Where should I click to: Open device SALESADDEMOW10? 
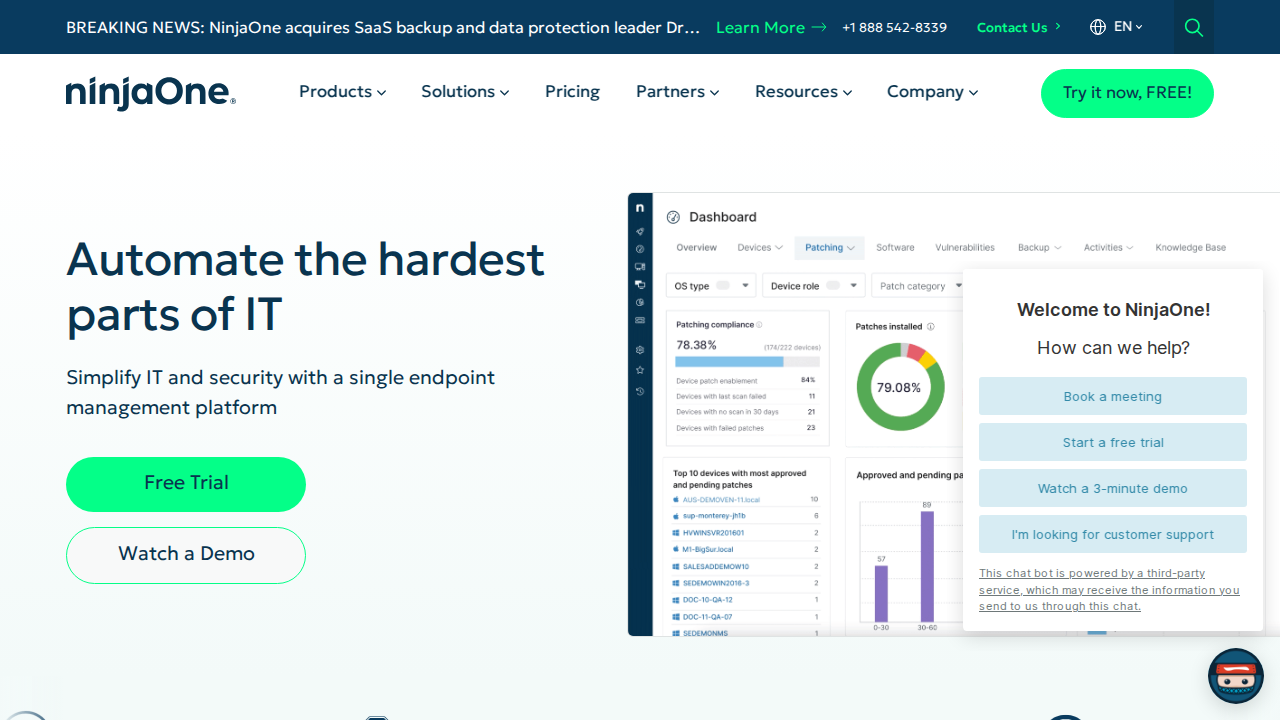point(716,566)
